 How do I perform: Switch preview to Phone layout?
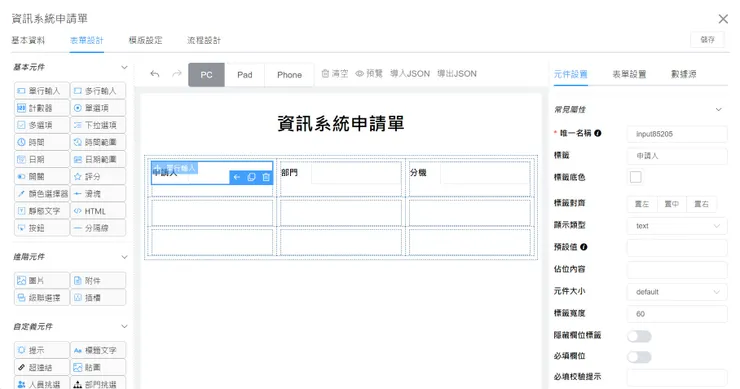coord(289,75)
